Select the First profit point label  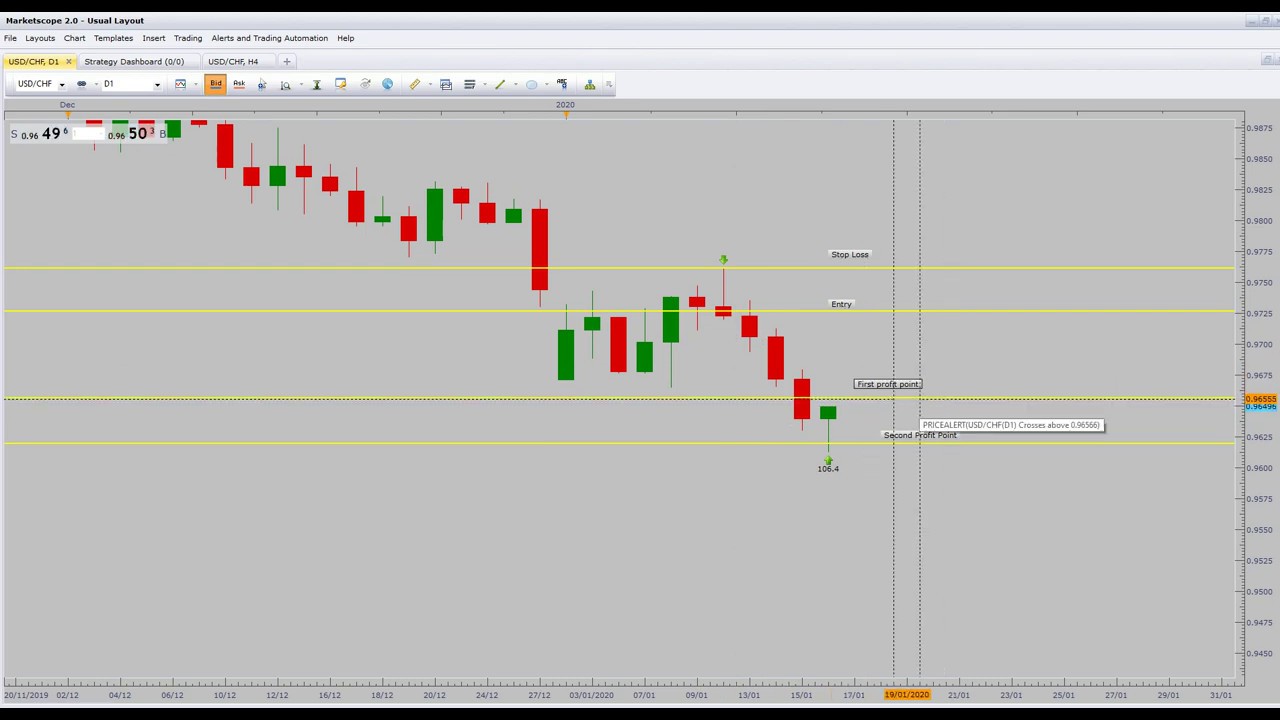(x=888, y=384)
